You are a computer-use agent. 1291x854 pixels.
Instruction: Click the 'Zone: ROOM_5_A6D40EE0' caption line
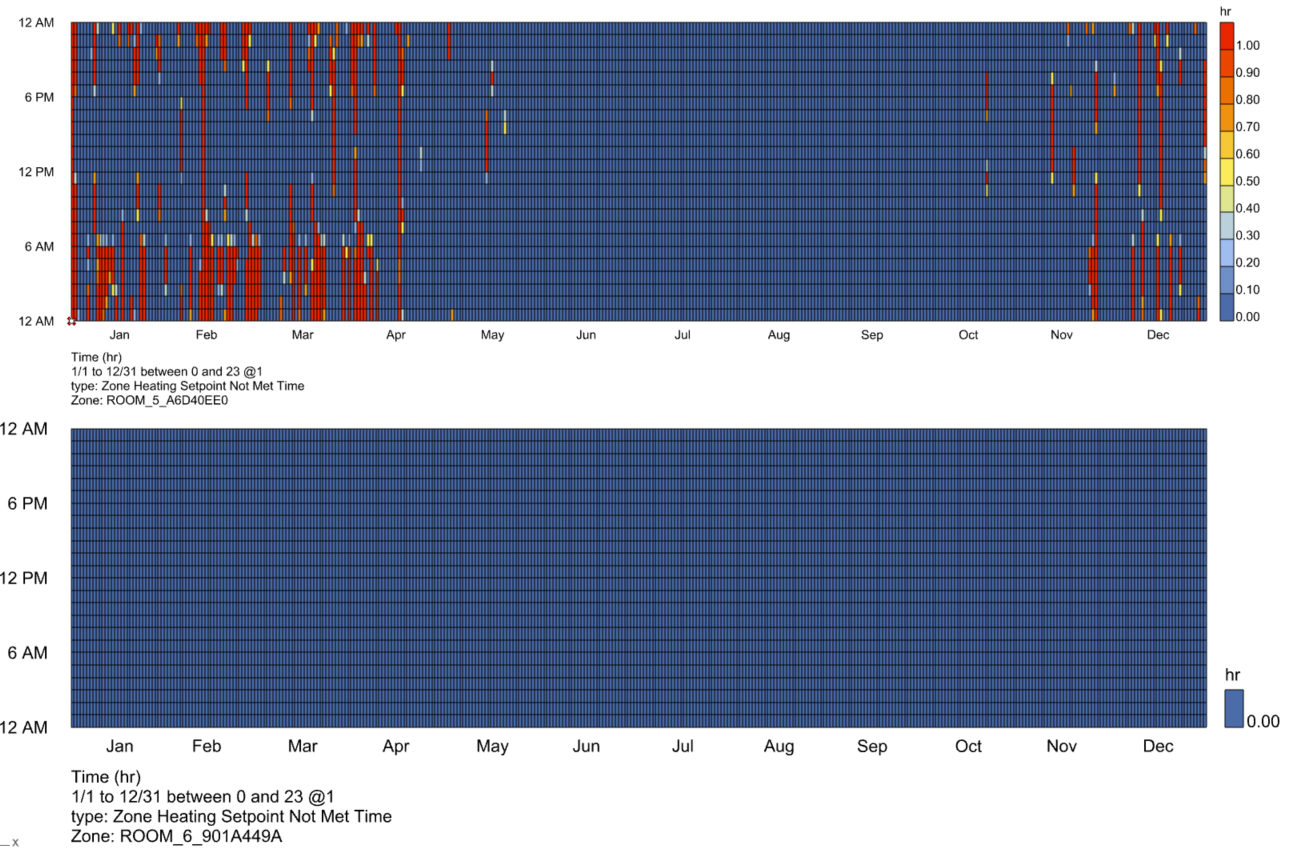click(x=150, y=400)
